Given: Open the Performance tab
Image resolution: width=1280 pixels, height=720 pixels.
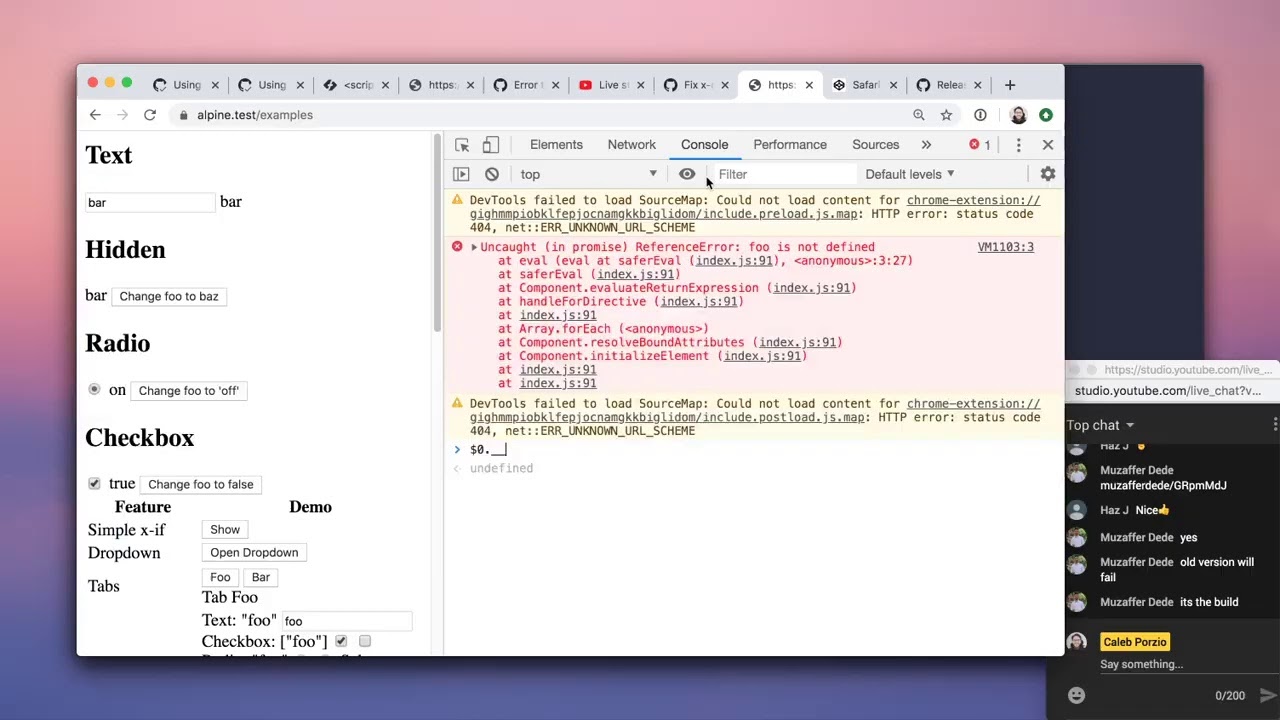Looking at the screenshot, I should (790, 145).
